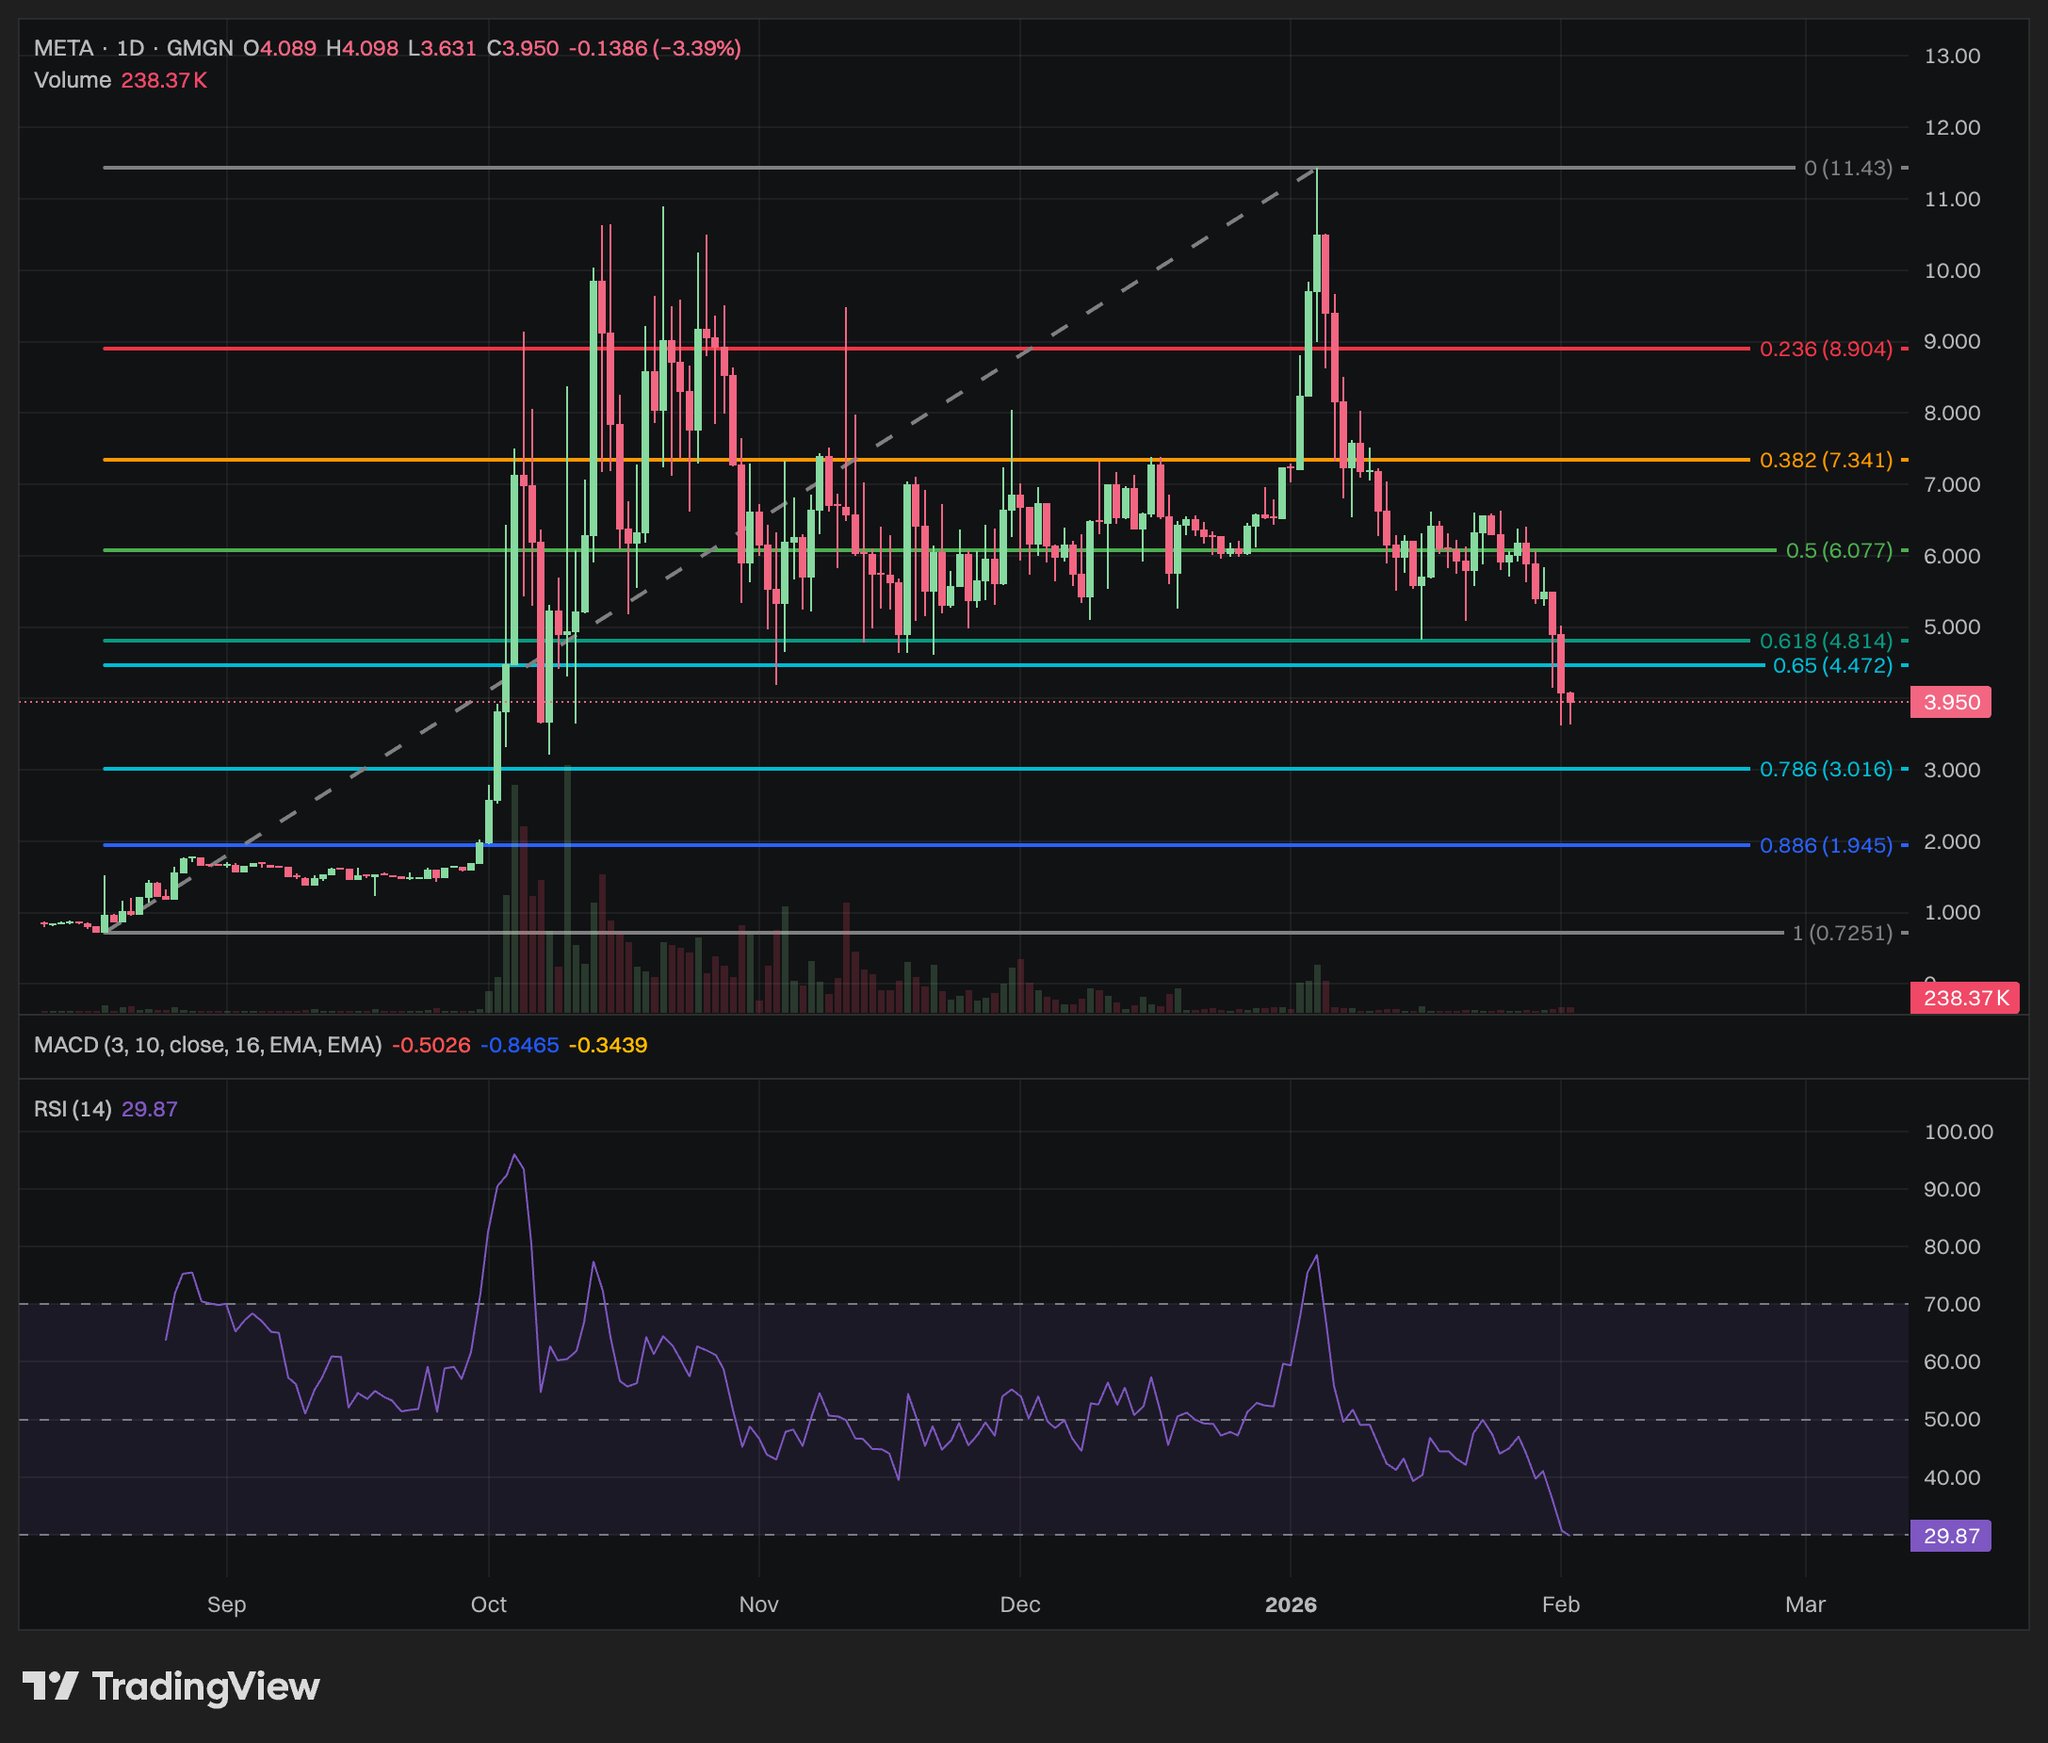The height and width of the screenshot is (1743, 2048).
Task: Select the 0.382 (7.341) Fibonacci label
Action: click(1825, 460)
